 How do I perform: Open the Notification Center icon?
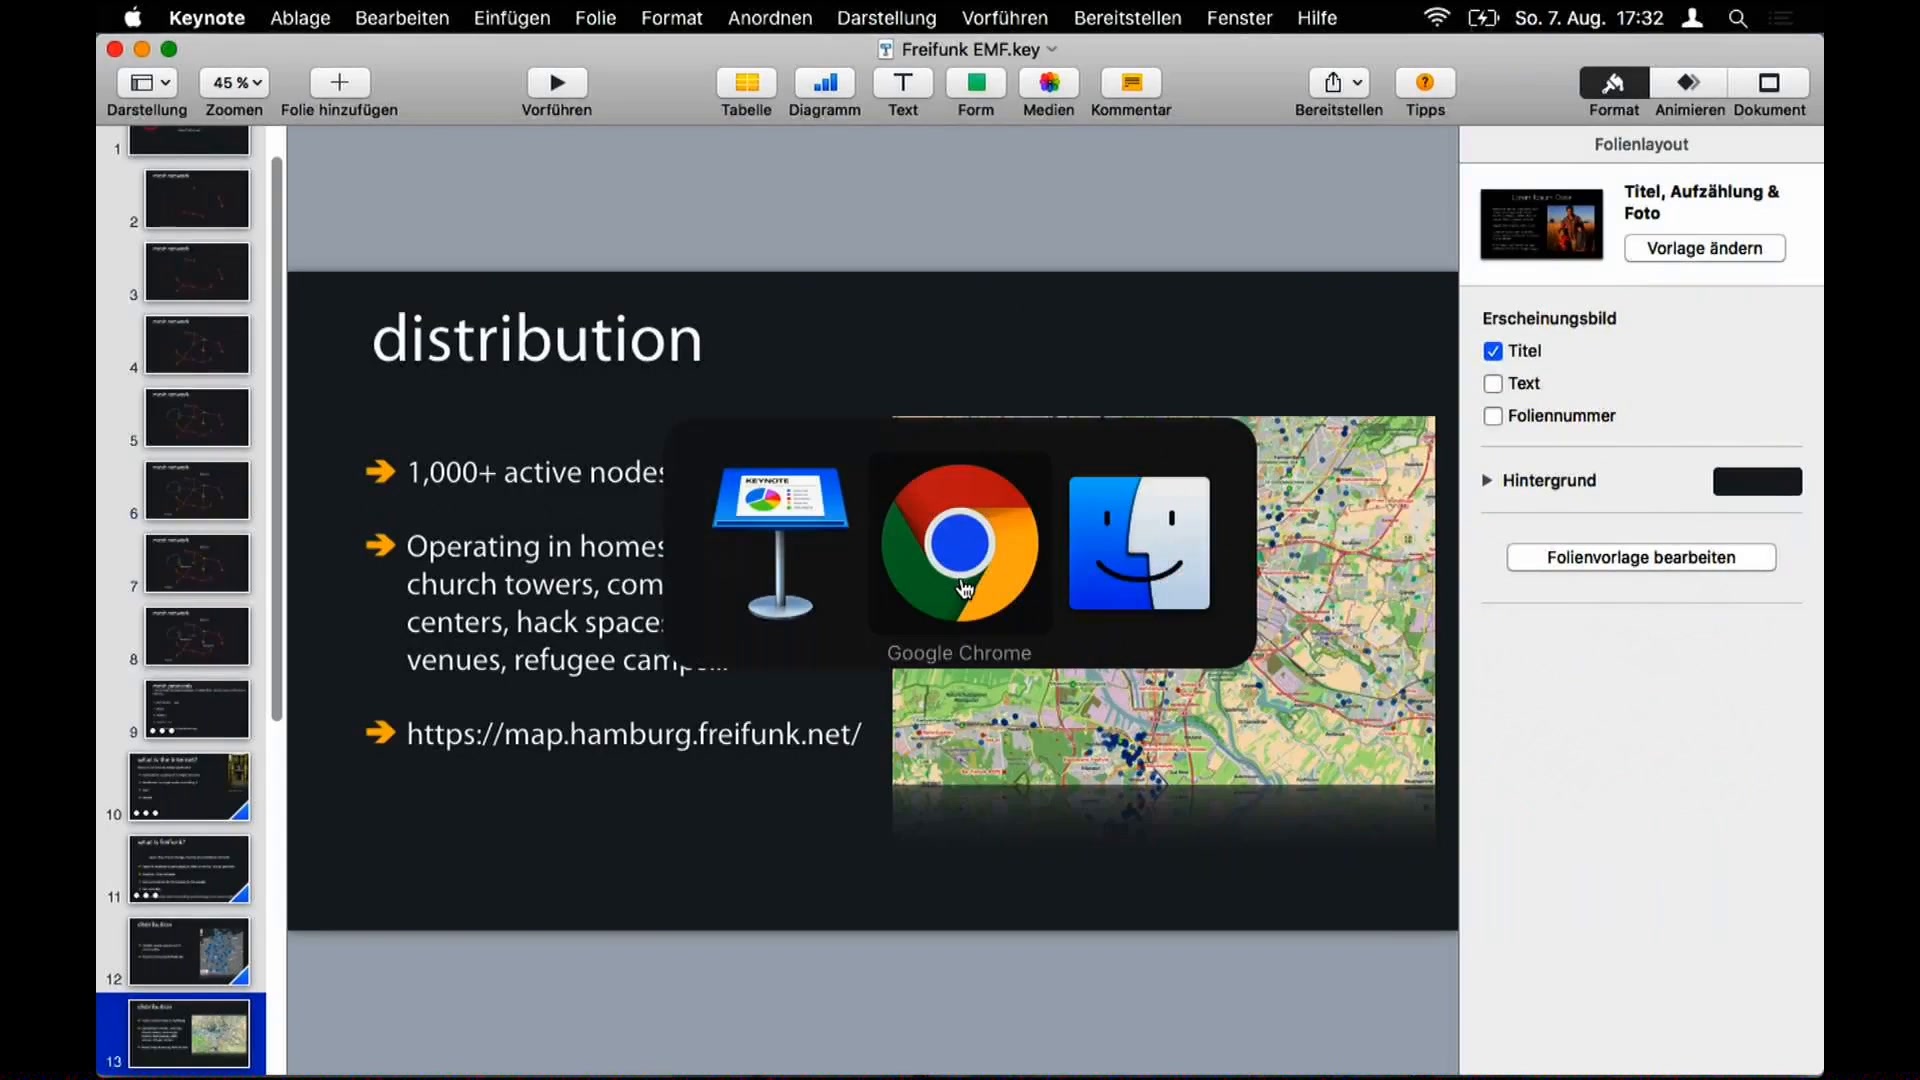1781,18
